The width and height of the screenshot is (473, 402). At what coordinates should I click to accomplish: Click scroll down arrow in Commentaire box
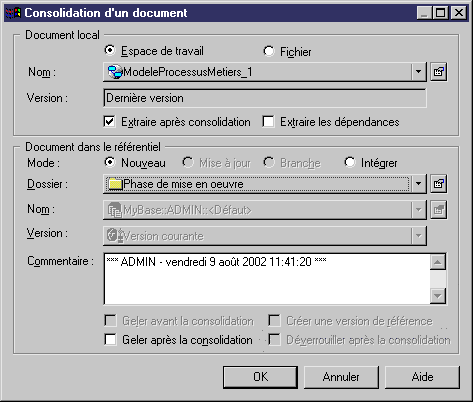438,296
